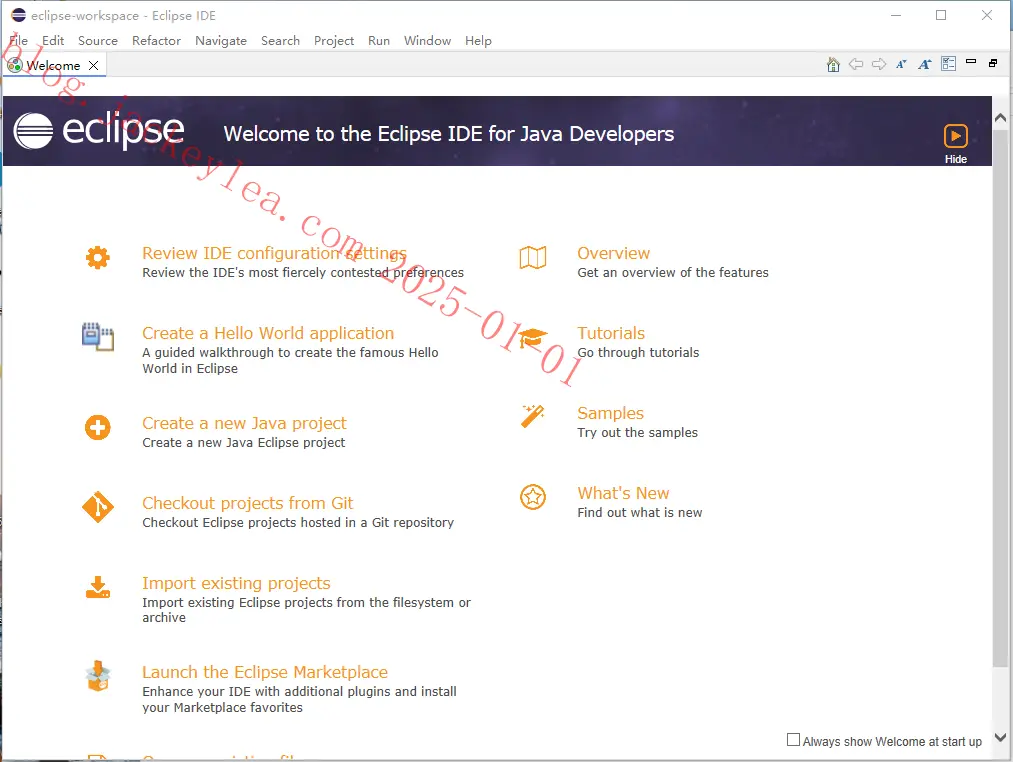Click text 'Go through tutorials'
The width and height of the screenshot is (1013, 762).
[638, 353]
